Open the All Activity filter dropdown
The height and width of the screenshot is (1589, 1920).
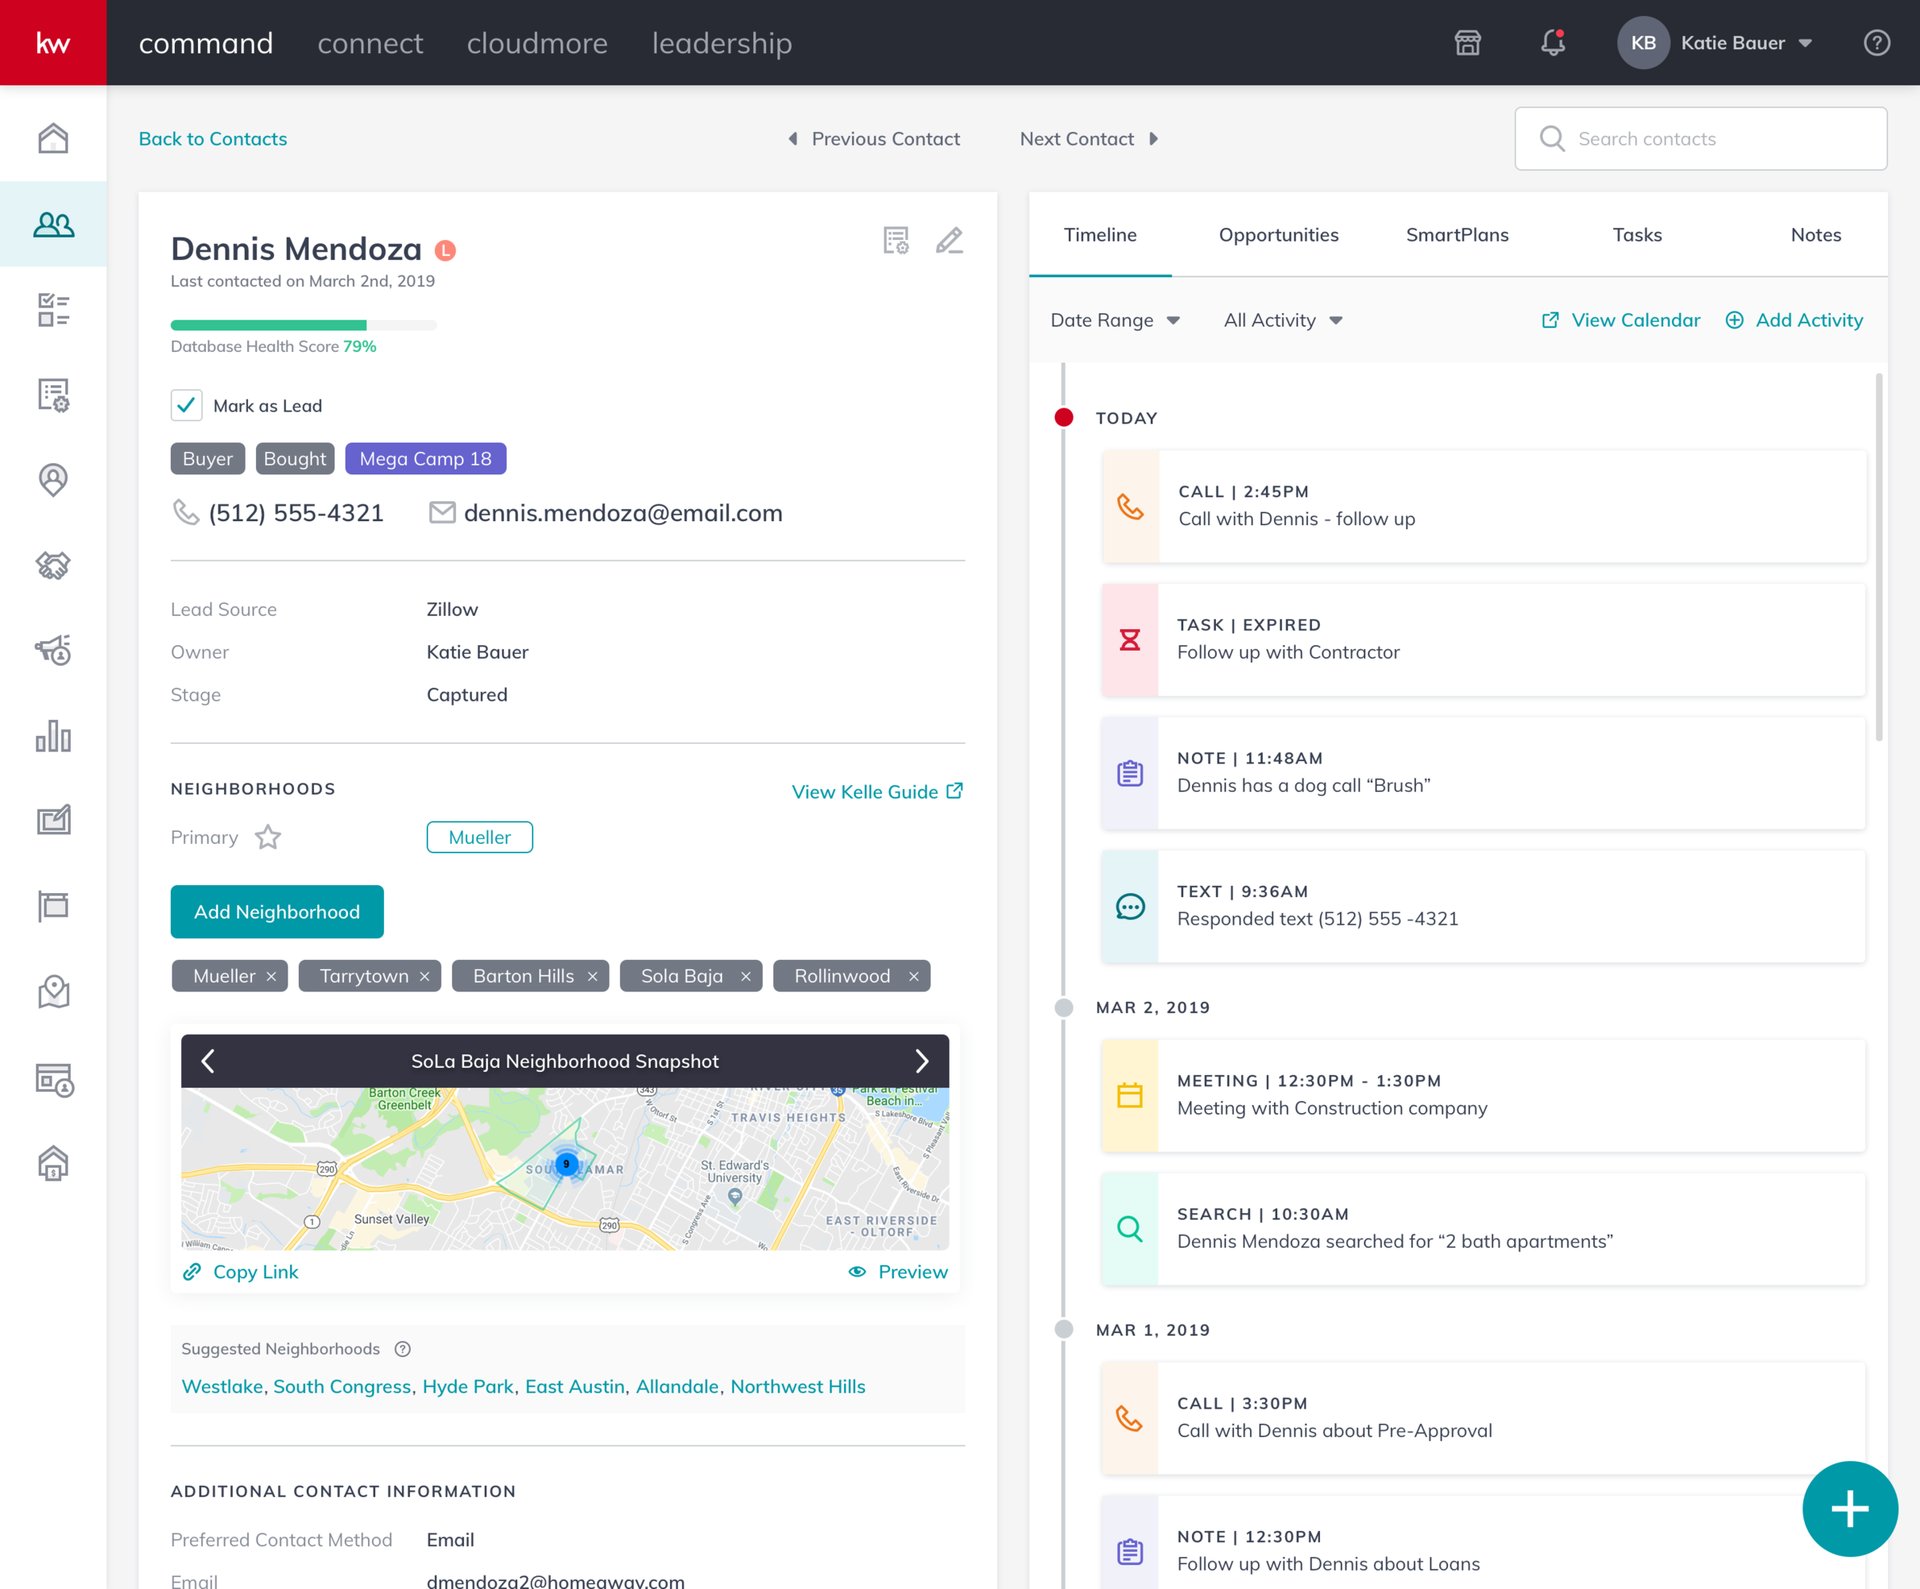pos(1283,320)
